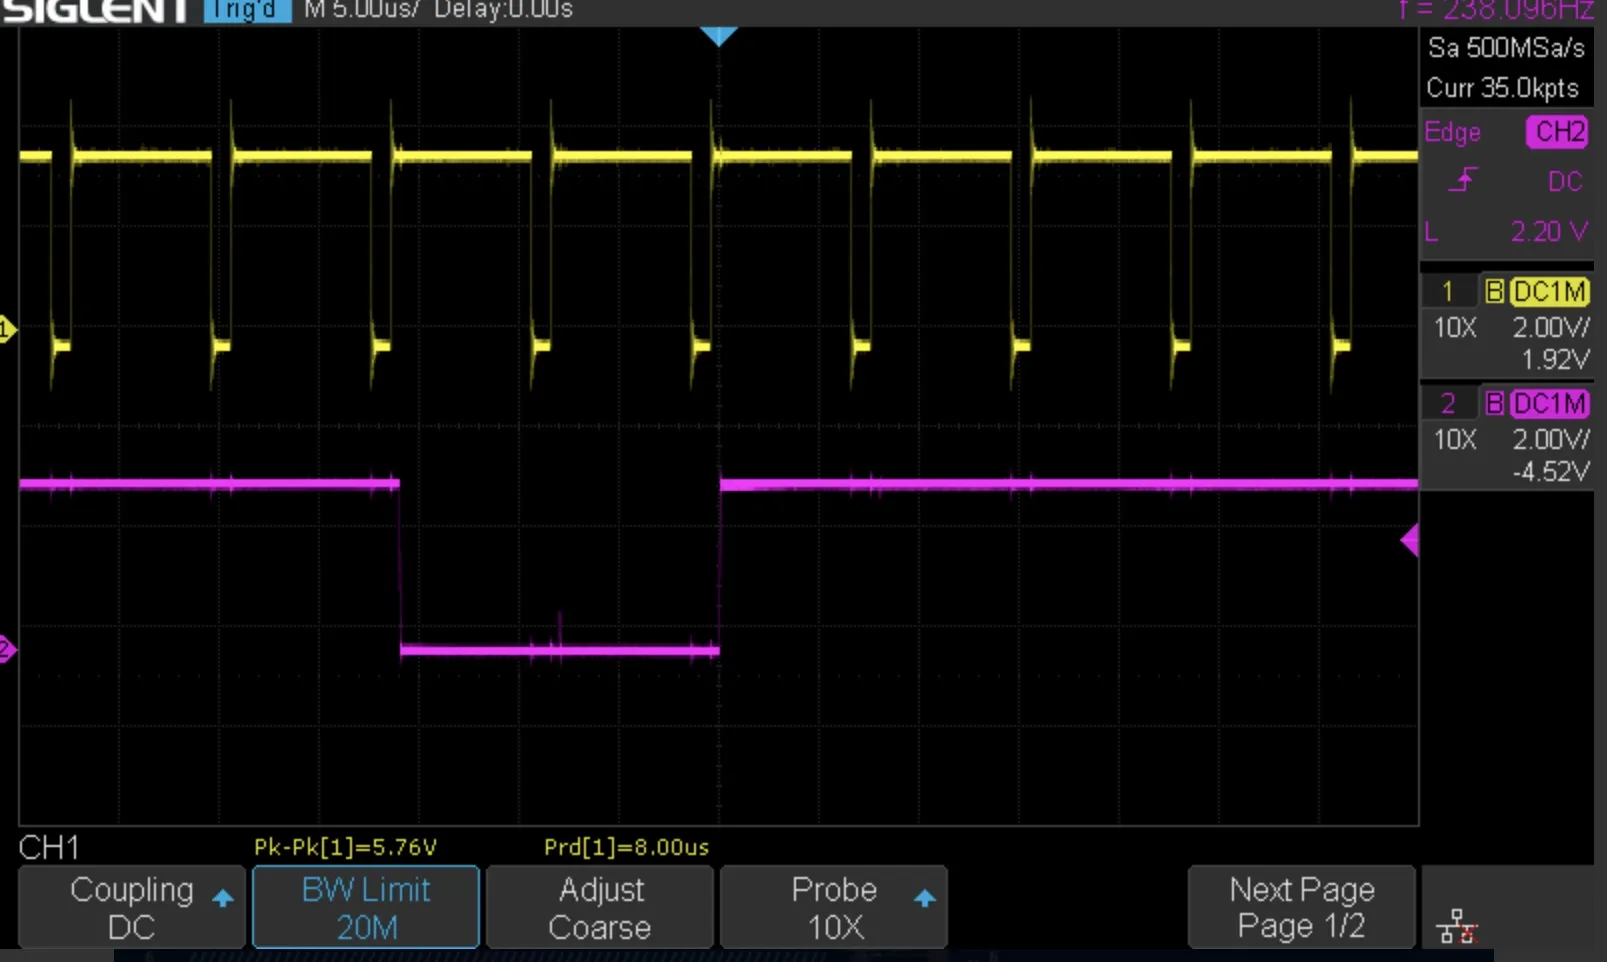This screenshot has height=962, width=1607.
Task: Click the network connection icon
Action: 1456,927
